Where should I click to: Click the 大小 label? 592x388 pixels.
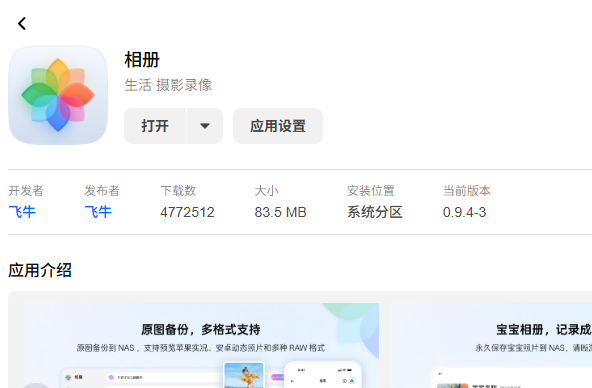coord(266,191)
